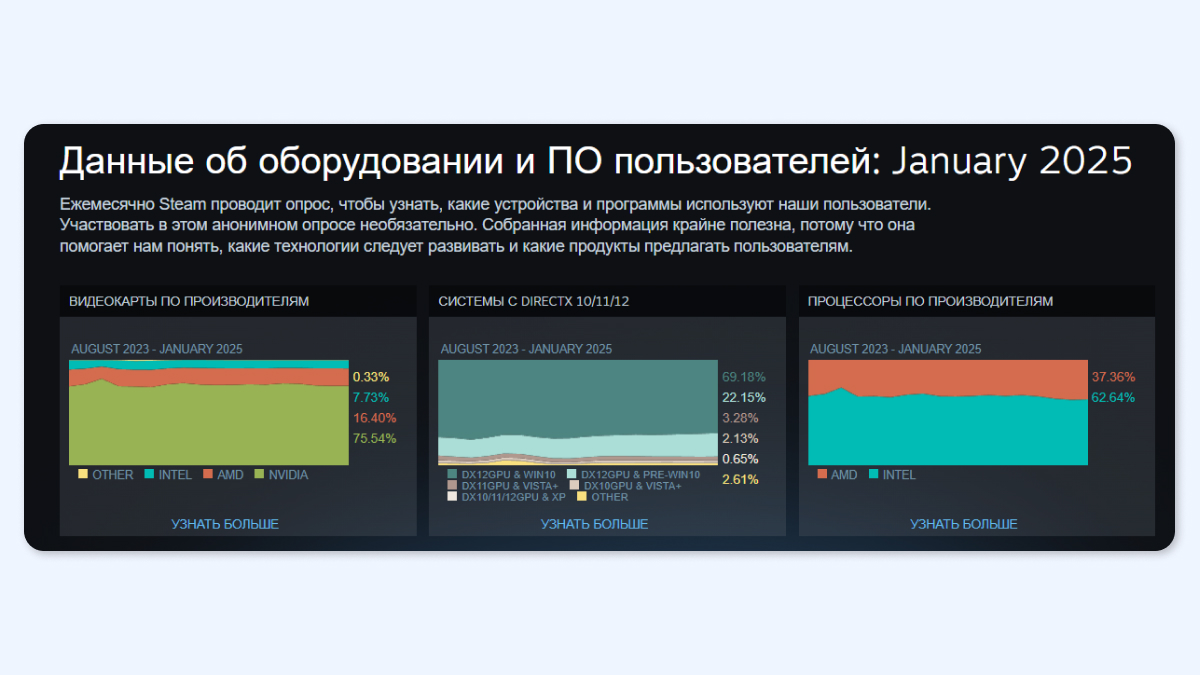
Task: Click the DX10GPU & VISTA+ legend swatch
Action: click(575, 485)
